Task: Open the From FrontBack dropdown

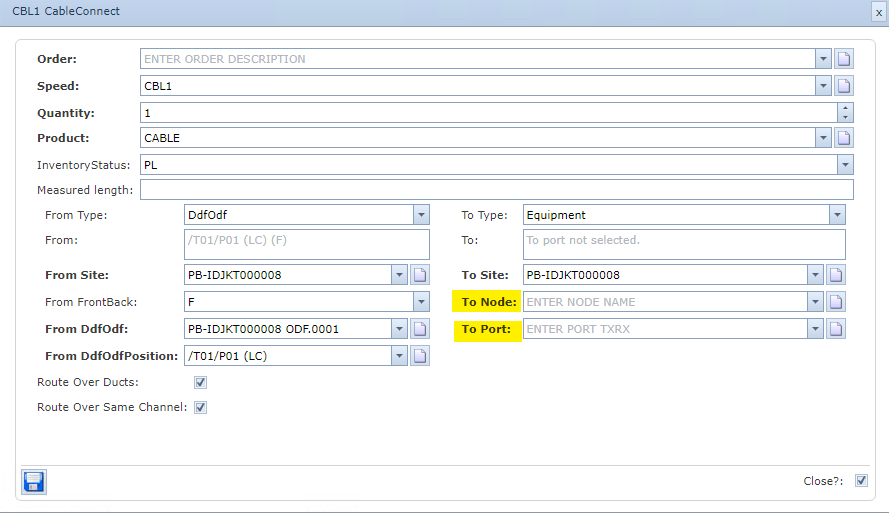Action: click(421, 301)
